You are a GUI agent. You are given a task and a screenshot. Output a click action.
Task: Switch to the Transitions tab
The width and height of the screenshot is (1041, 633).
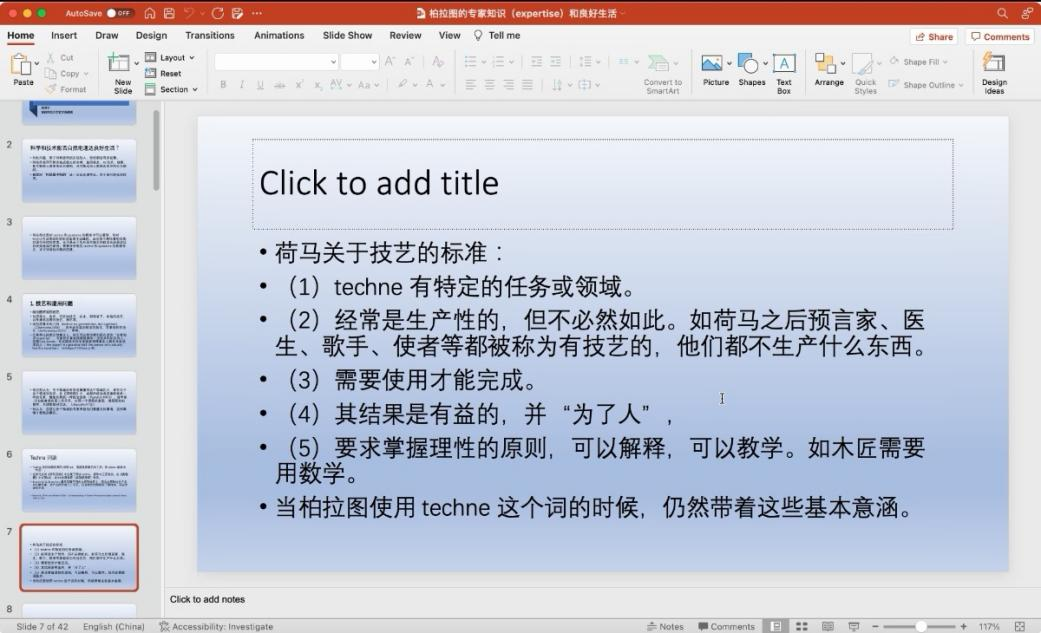(210, 36)
